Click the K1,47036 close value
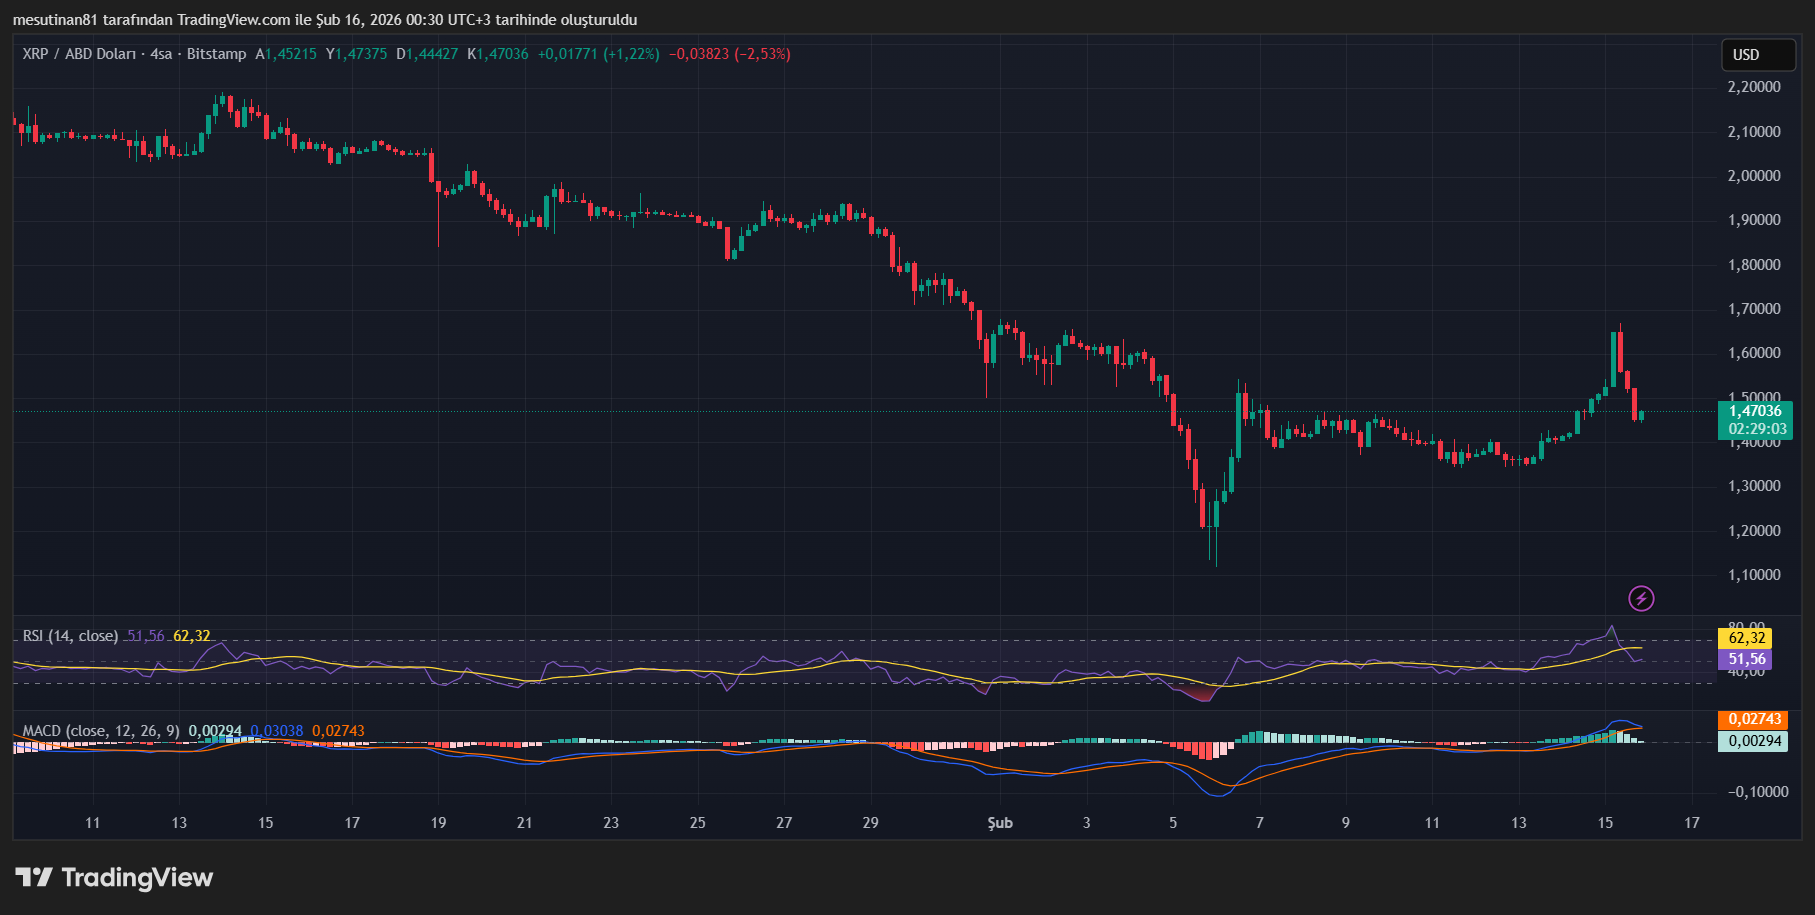The height and width of the screenshot is (915, 1815). pos(500,54)
